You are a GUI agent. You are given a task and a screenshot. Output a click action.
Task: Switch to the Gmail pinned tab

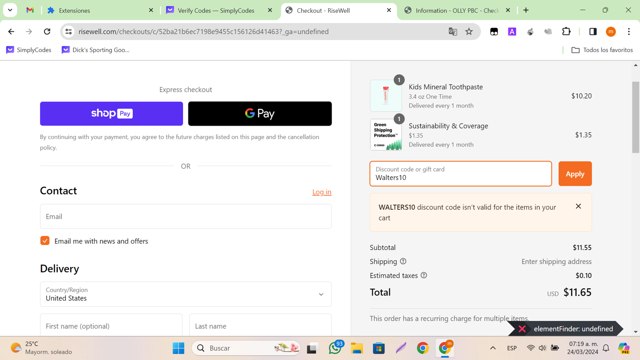coord(30,10)
